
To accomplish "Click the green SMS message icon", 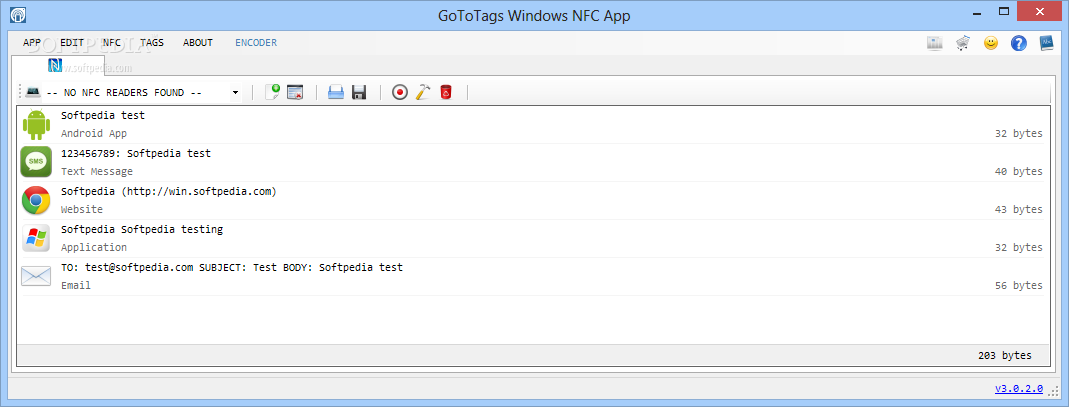I will [x=36, y=162].
